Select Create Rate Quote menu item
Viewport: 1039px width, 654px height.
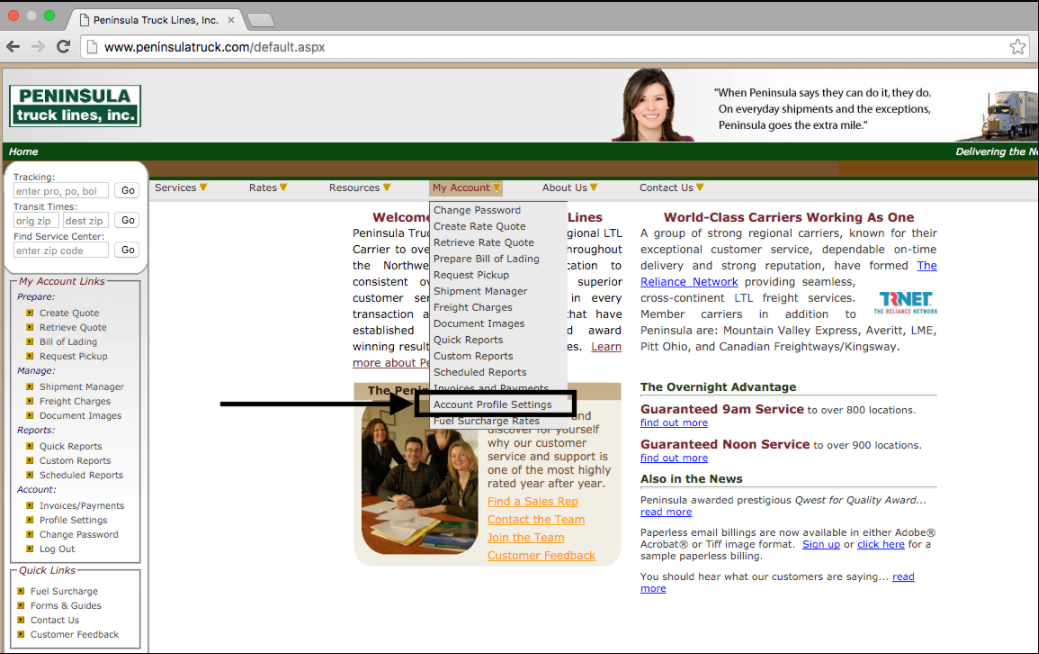coord(480,226)
